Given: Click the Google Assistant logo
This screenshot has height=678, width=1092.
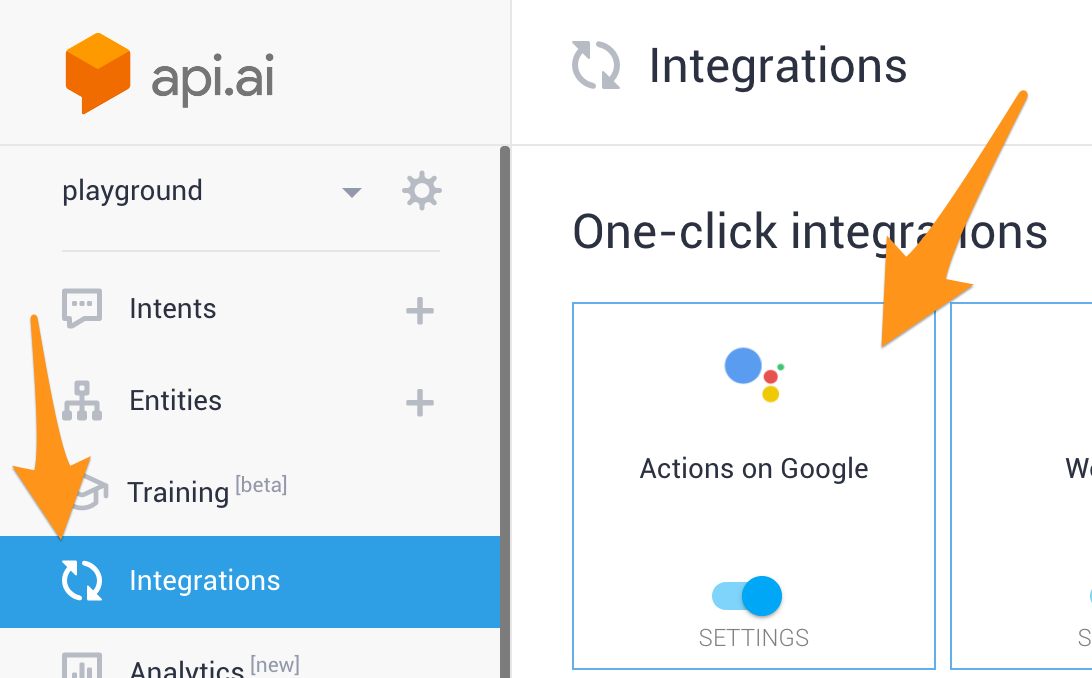Looking at the screenshot, I should click(753, 374).
